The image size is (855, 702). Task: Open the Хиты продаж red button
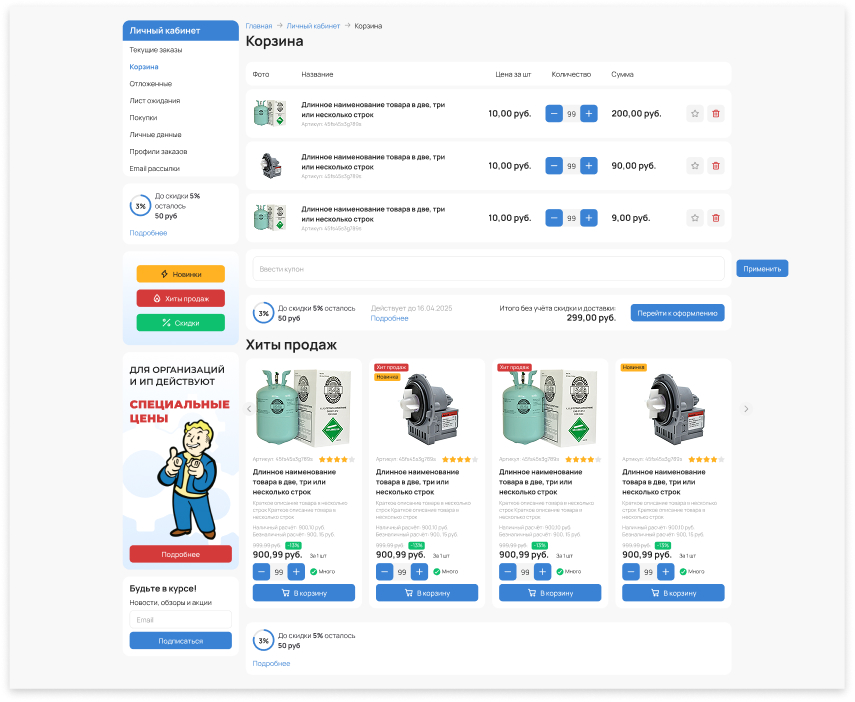(181, 298)
